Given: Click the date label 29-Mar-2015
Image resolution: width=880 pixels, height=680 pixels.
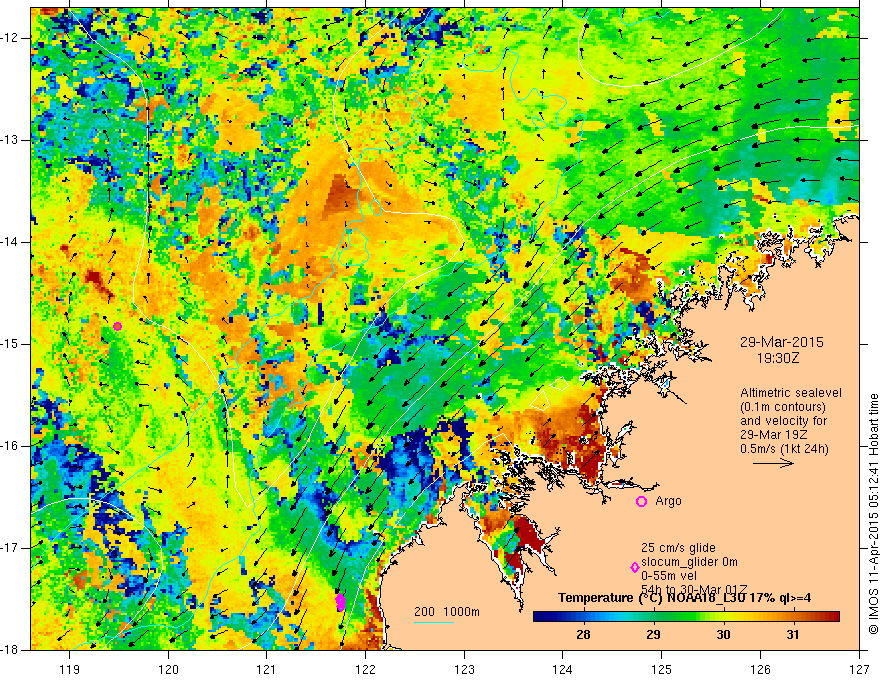Looking at the screenshot, I should click(x=782, y=342).
